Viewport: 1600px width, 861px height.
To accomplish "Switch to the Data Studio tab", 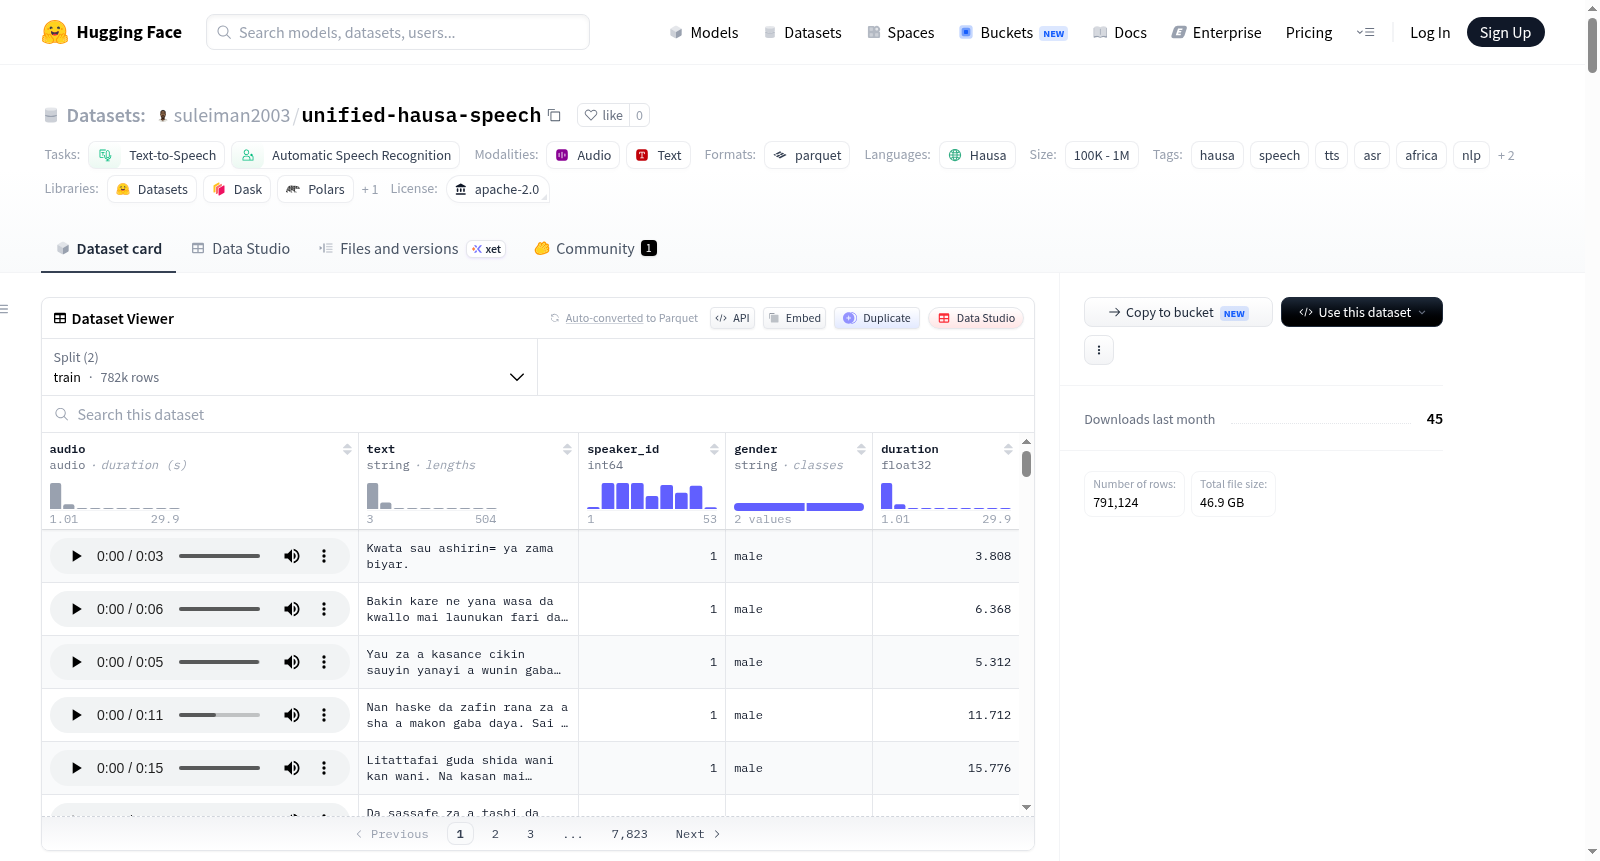I will (x=241, y=249).
